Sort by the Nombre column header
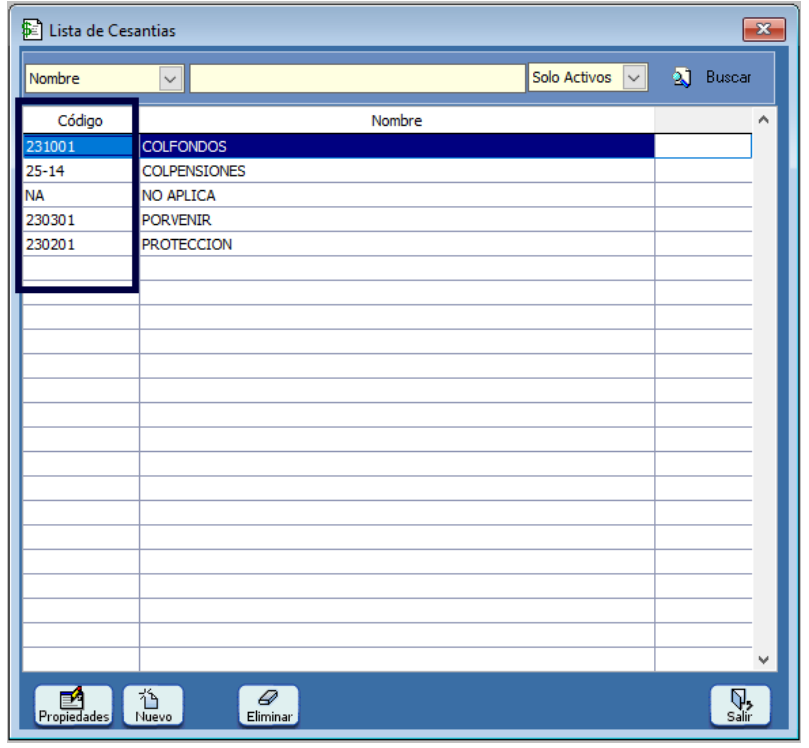This screenshot has width=809, height=748. coord(397,121)
